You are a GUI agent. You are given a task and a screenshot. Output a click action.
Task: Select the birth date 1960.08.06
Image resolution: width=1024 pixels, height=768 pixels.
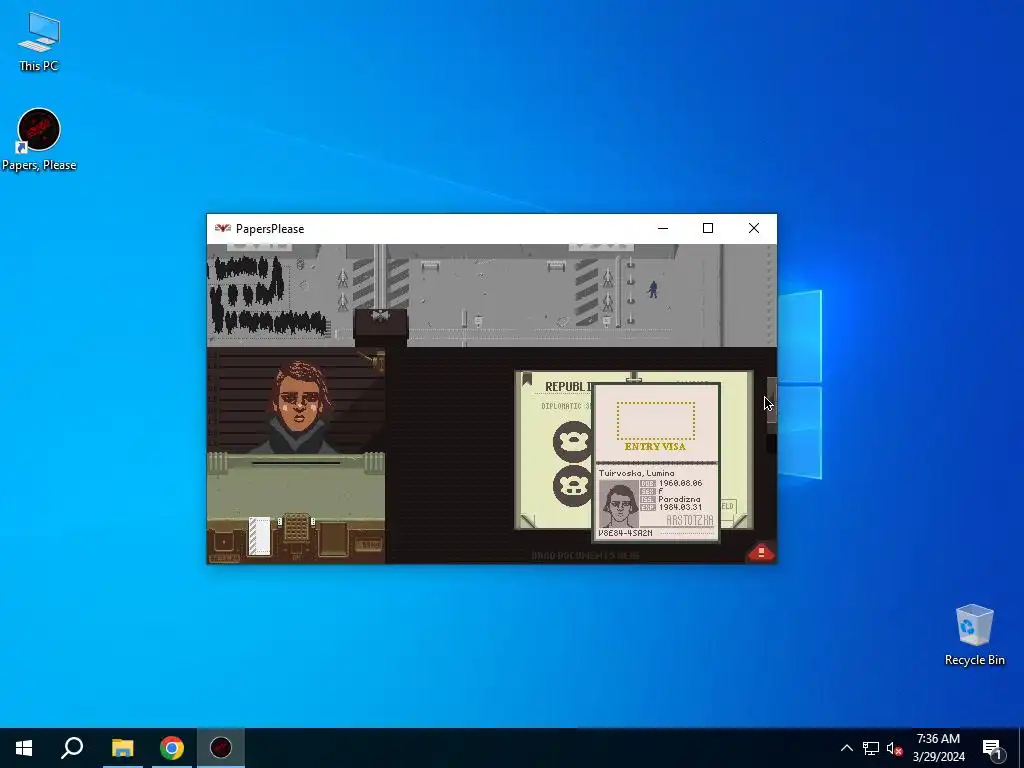(680, 483)
